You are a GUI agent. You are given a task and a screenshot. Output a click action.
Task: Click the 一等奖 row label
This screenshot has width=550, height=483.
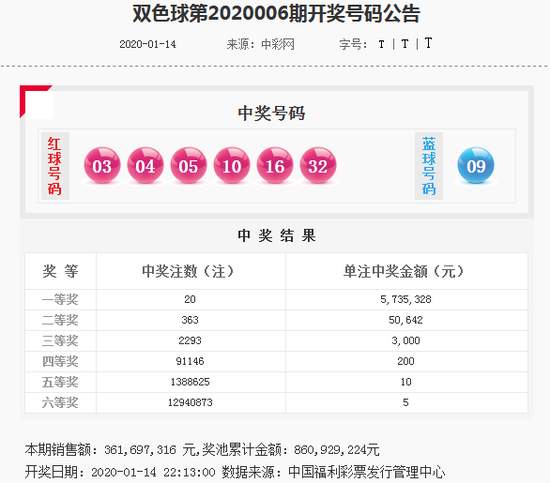tap(60, 300)
